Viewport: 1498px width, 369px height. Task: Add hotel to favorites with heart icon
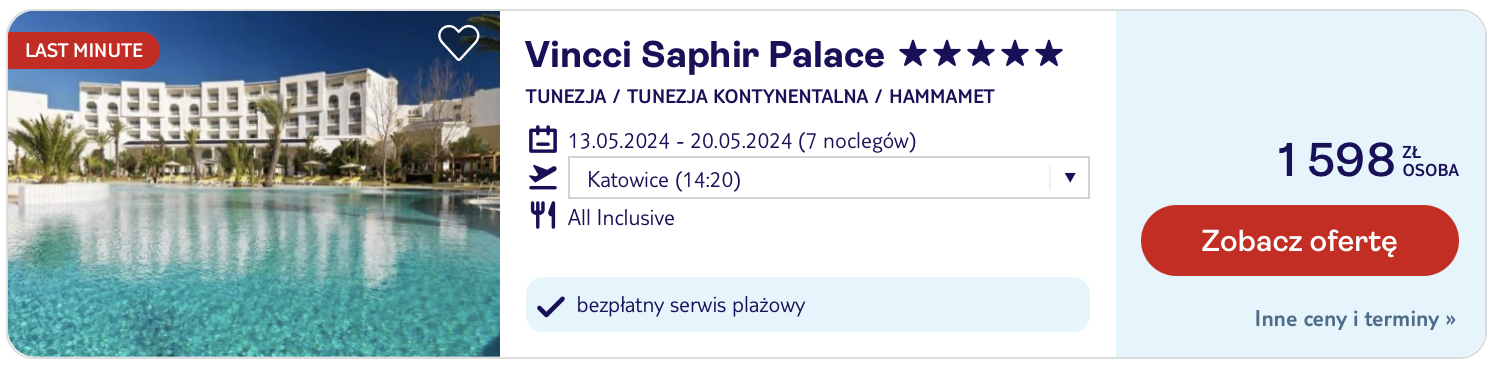459,42
